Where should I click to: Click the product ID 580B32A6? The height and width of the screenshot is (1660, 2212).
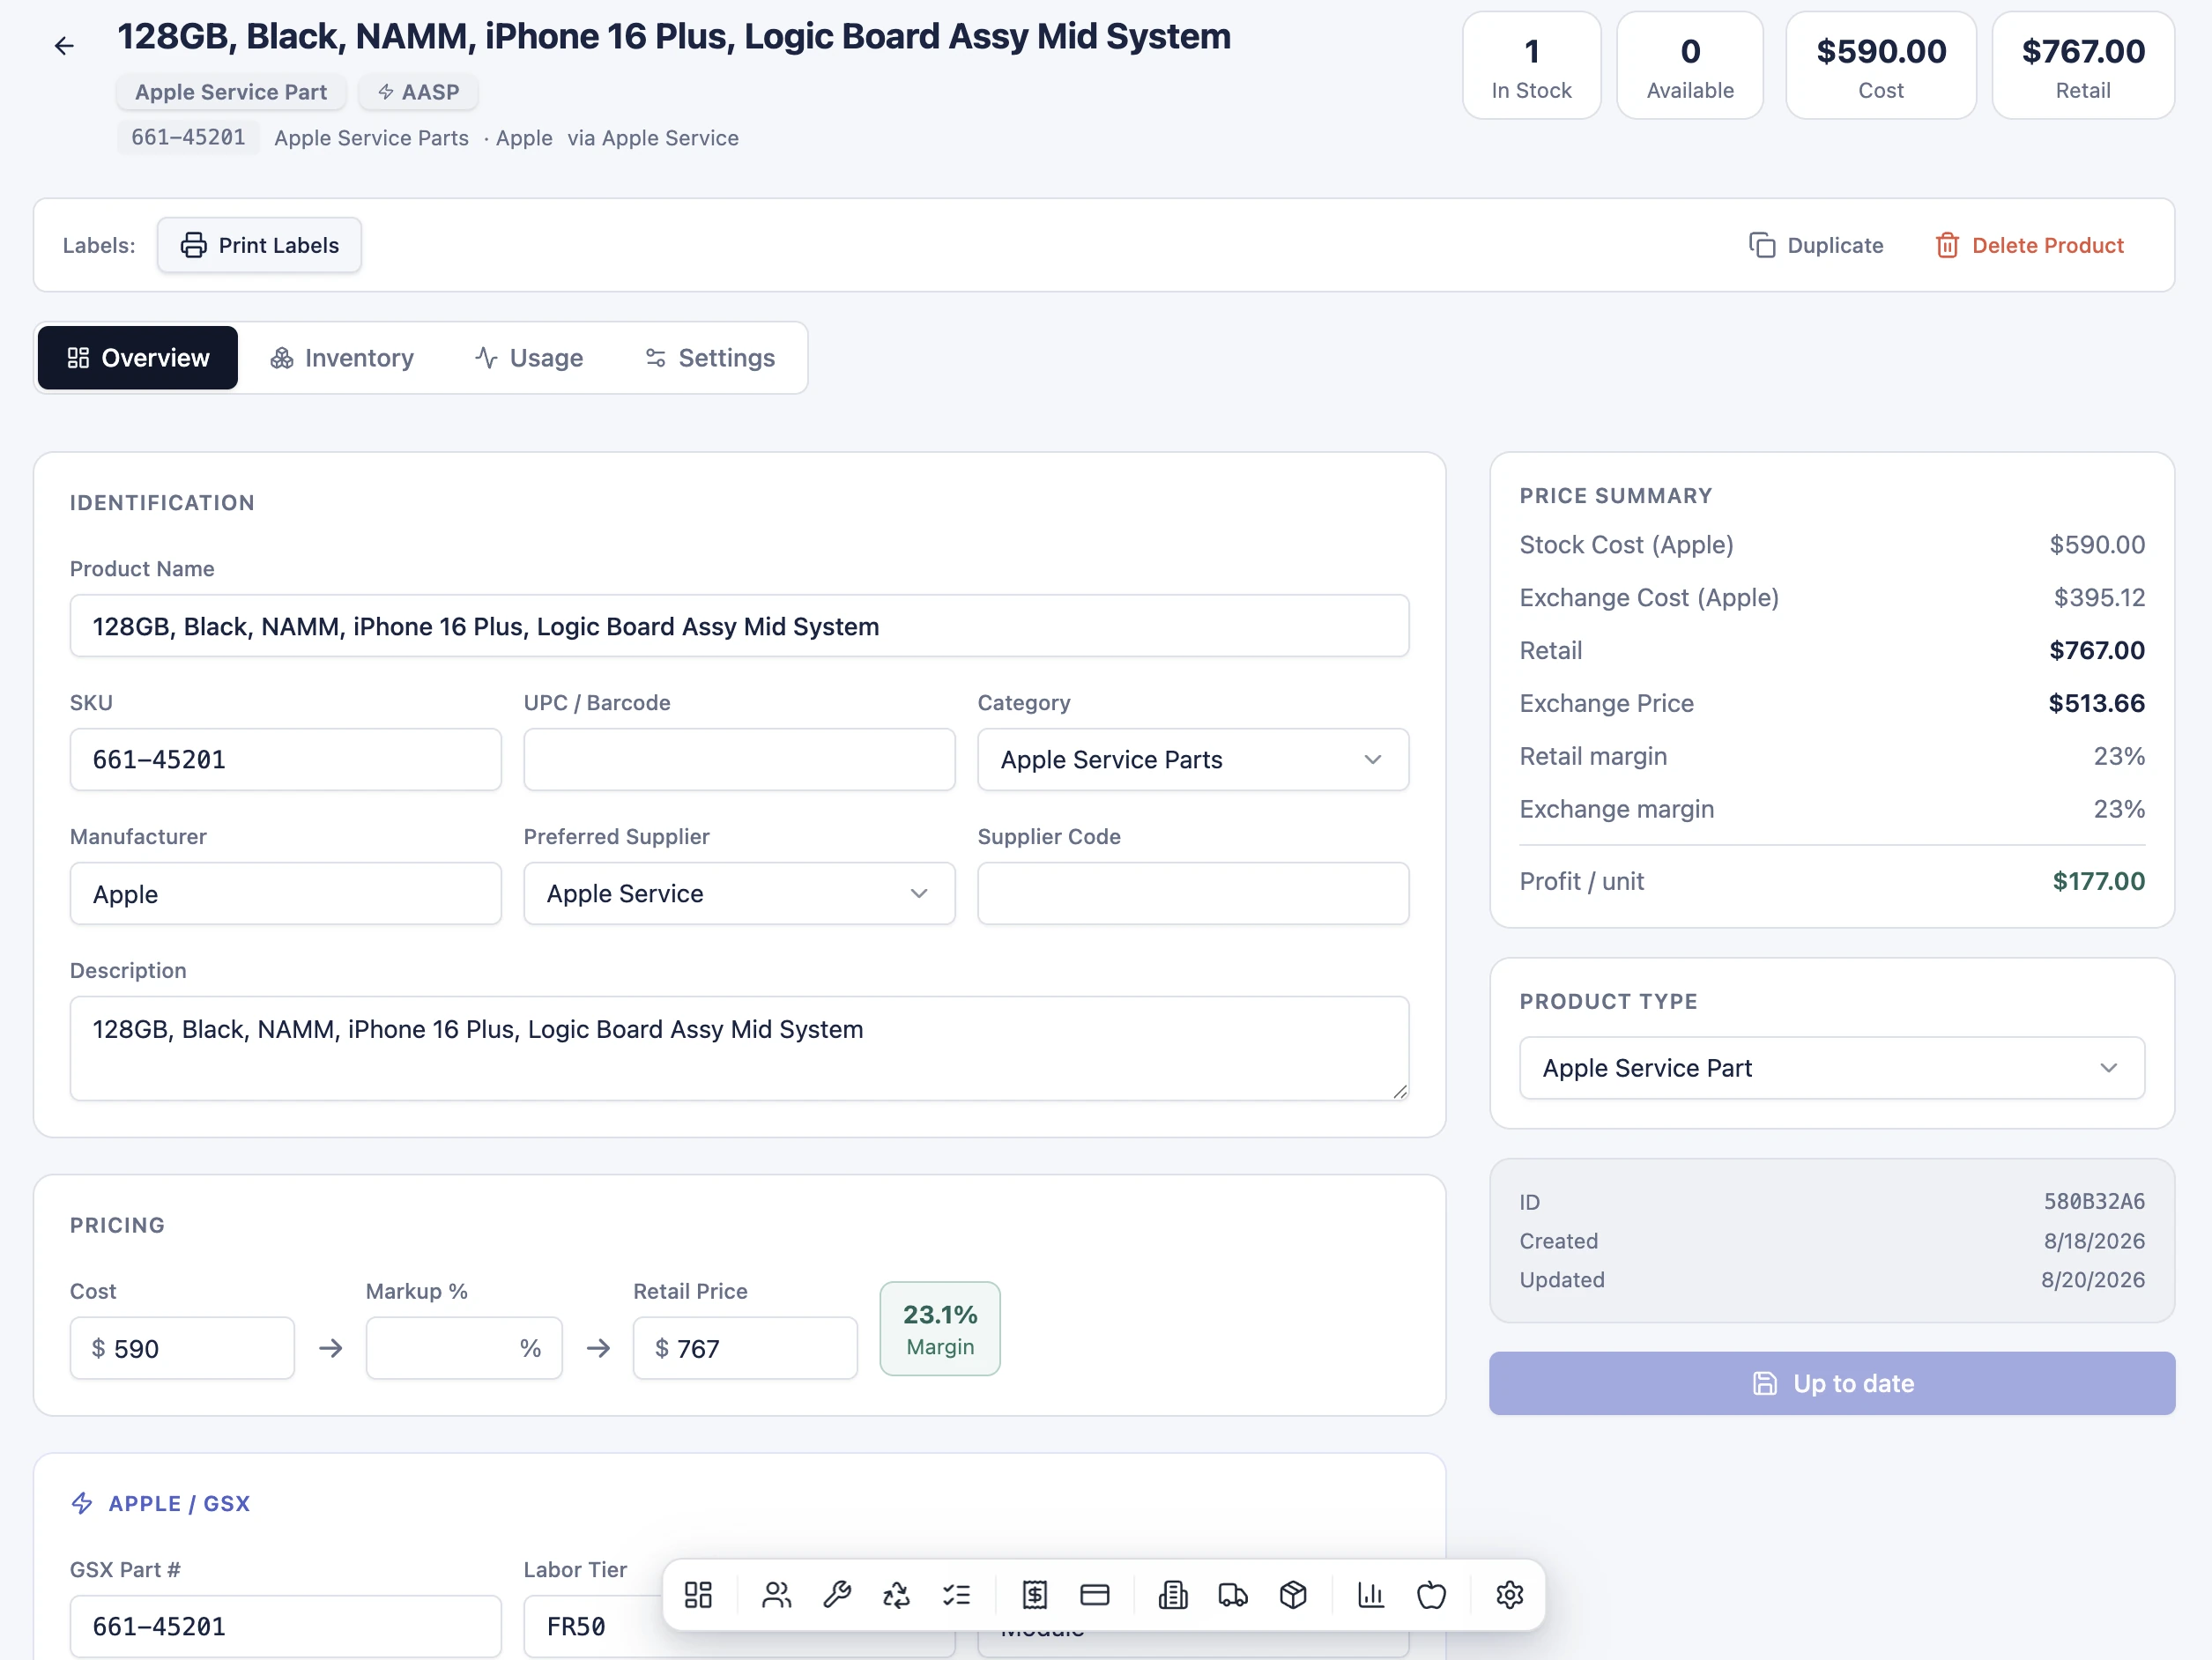[x=2094, y=1201]
